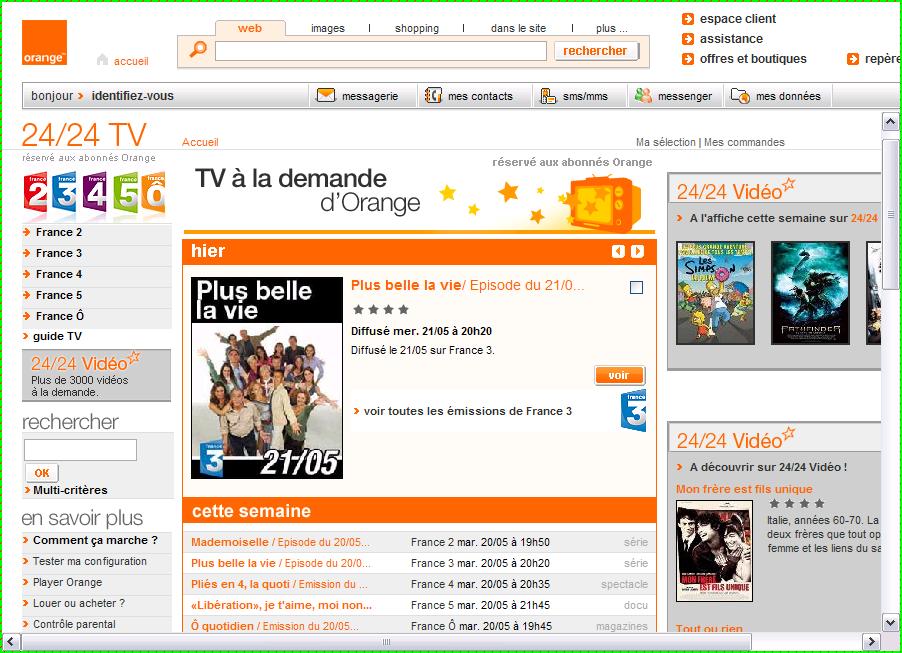Image resolution: width=902 pixels, height=653 pixels.
Task: Open mes contacts address book icon
Action: [433, 96]
